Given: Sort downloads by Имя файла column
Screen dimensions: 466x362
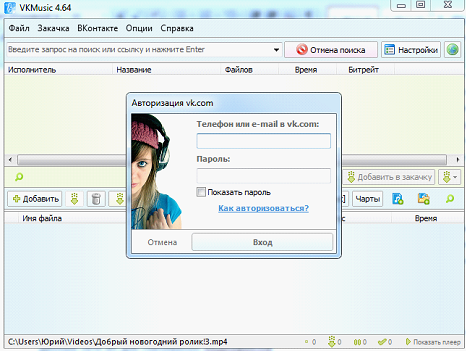Looking at the screenshot, I should tap(42, 218).
